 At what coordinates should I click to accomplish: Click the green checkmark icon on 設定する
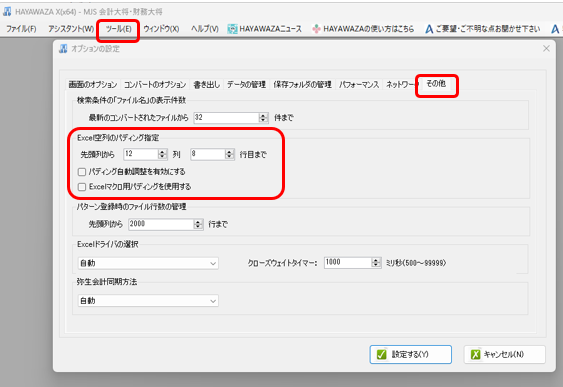click(x=382, y=354)
